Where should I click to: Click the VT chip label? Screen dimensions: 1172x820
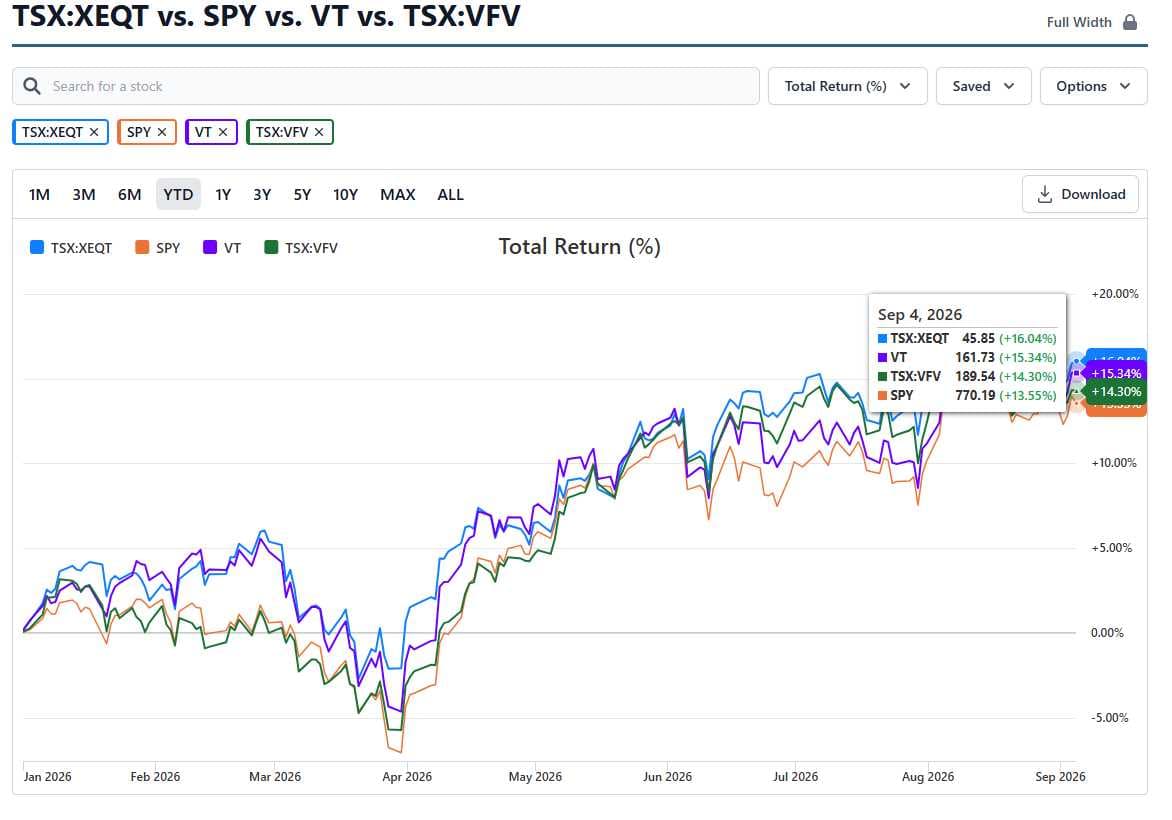pyautogui.click(x=203, y=132)
